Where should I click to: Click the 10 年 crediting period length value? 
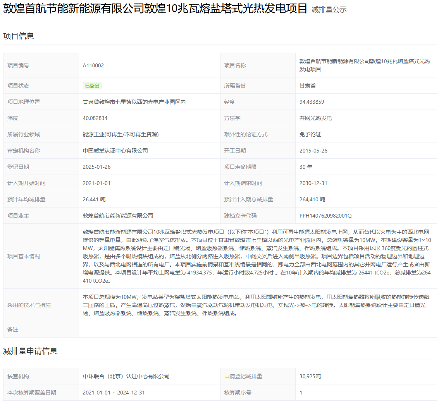tap(305, 167)
